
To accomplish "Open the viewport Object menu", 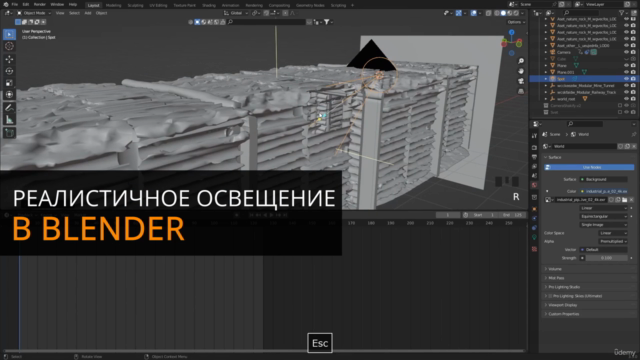I will [101, 13].
